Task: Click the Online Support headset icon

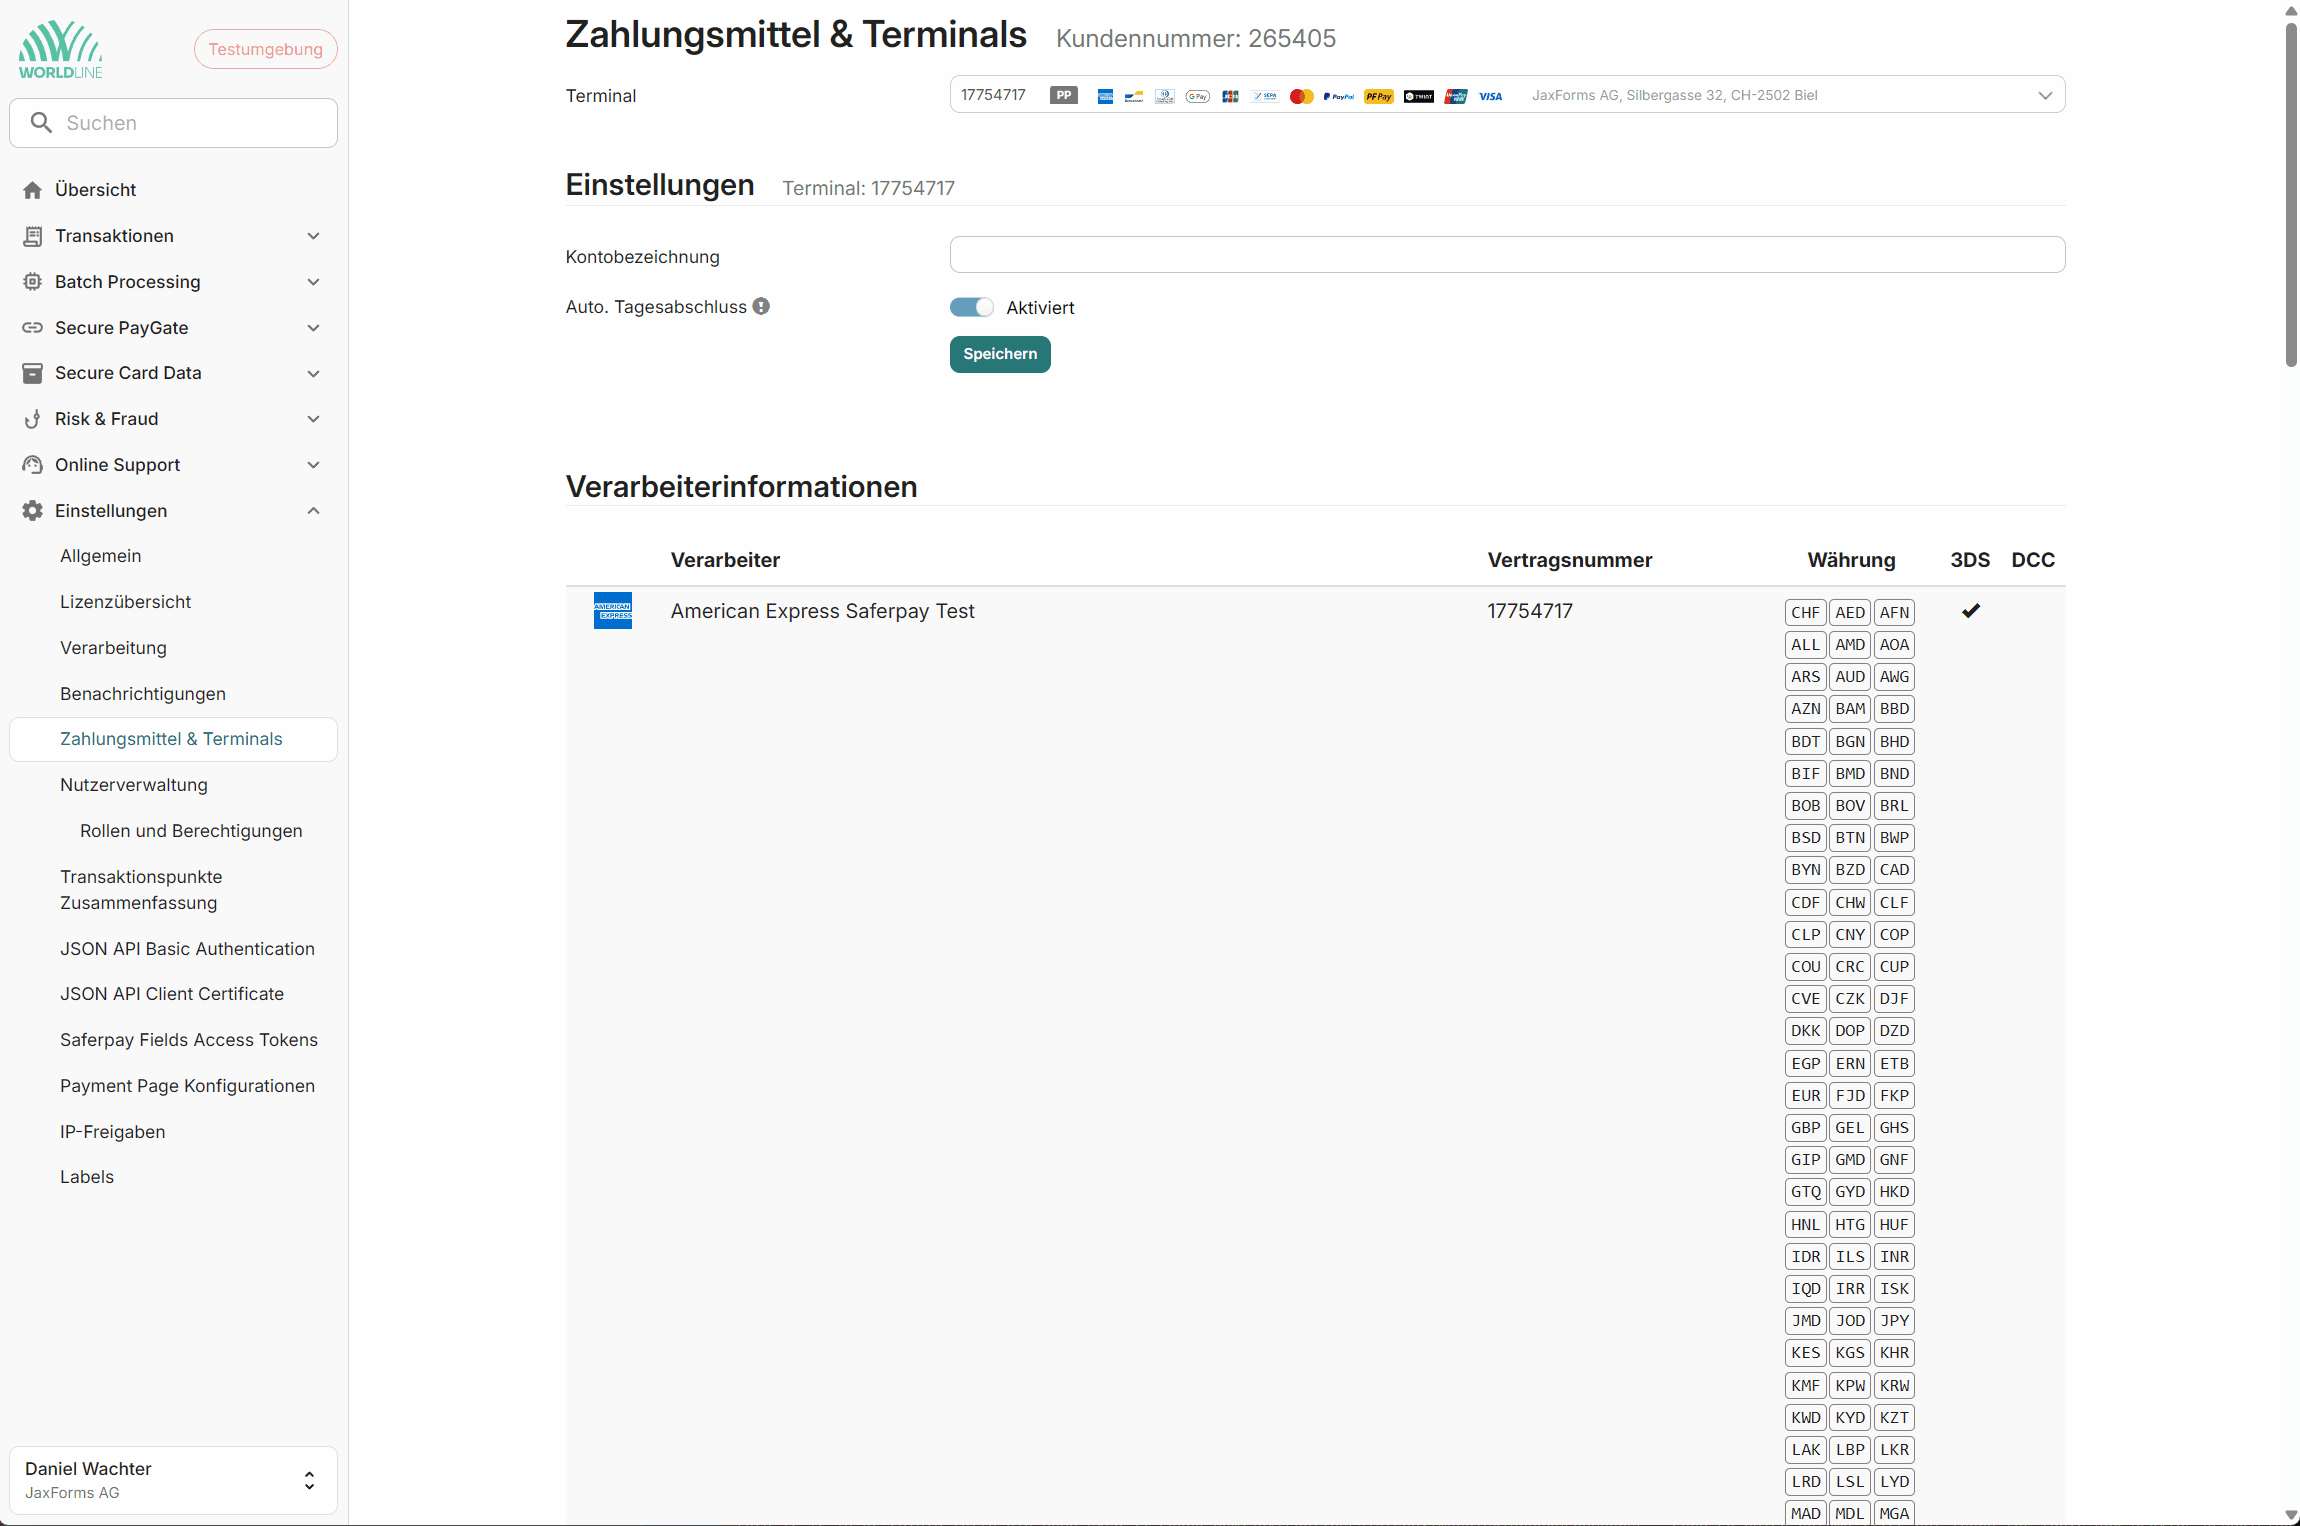Action: [x=33, y=465]
